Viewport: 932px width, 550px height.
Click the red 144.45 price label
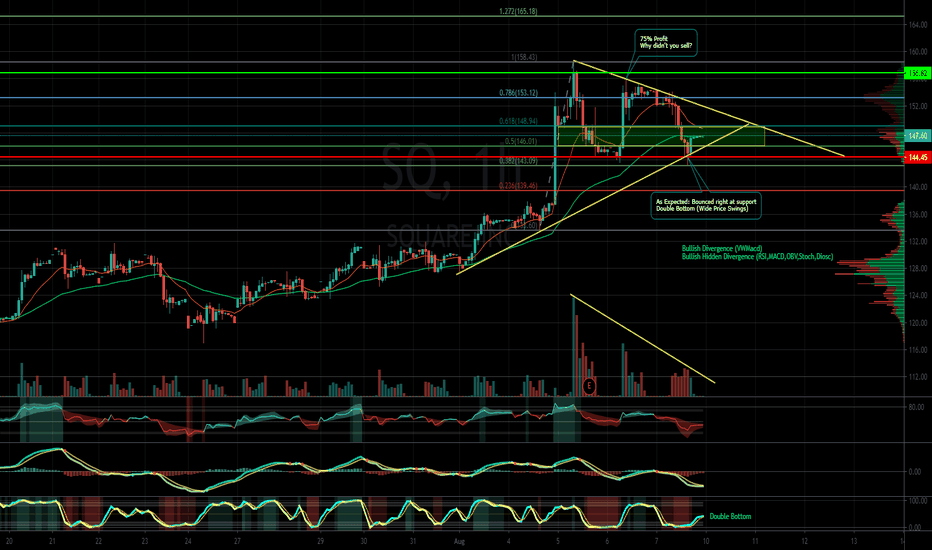pos(918,158)
